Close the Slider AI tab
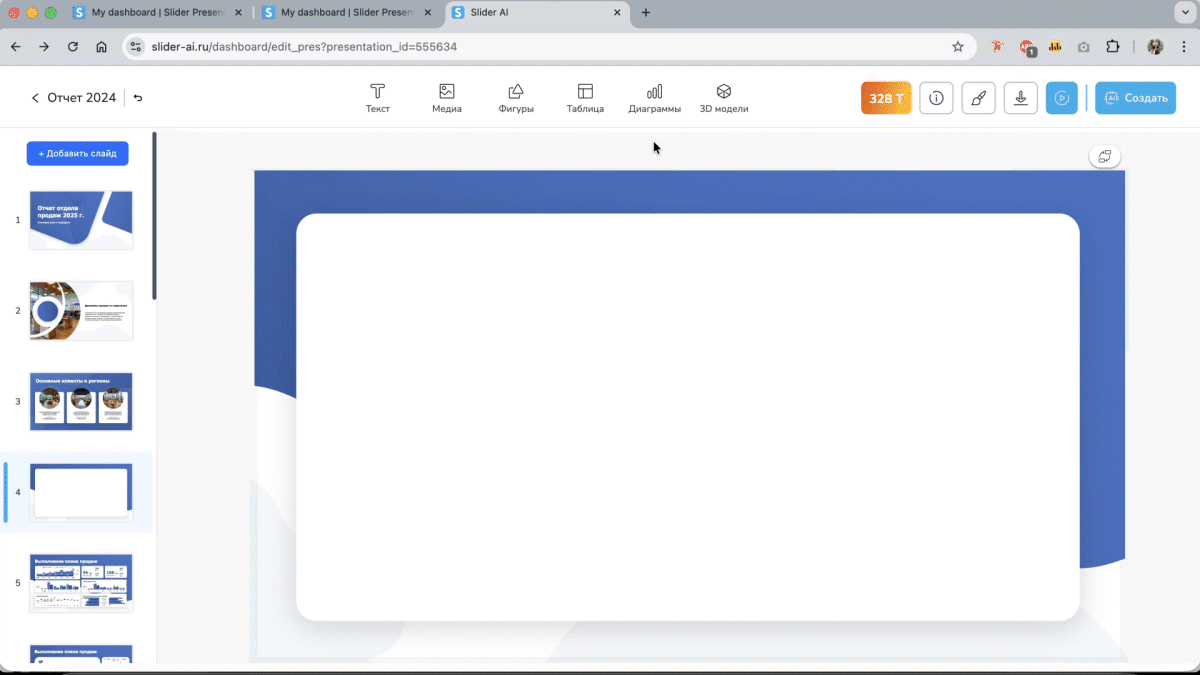The image size is (1200, 675). 617,13
